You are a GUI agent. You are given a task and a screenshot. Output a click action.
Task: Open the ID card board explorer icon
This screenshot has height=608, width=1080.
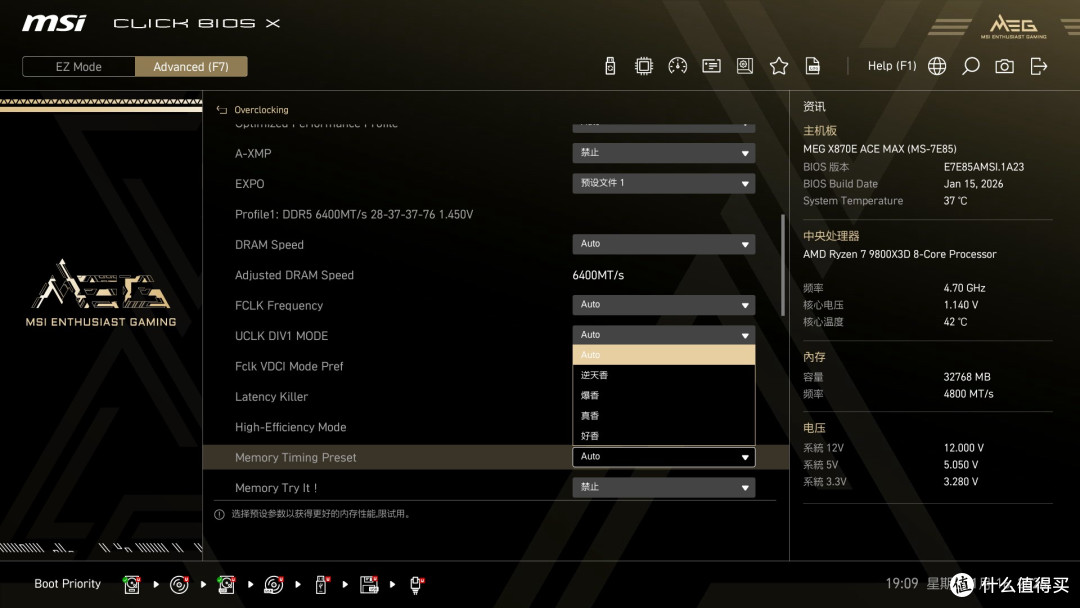point(711,66)
